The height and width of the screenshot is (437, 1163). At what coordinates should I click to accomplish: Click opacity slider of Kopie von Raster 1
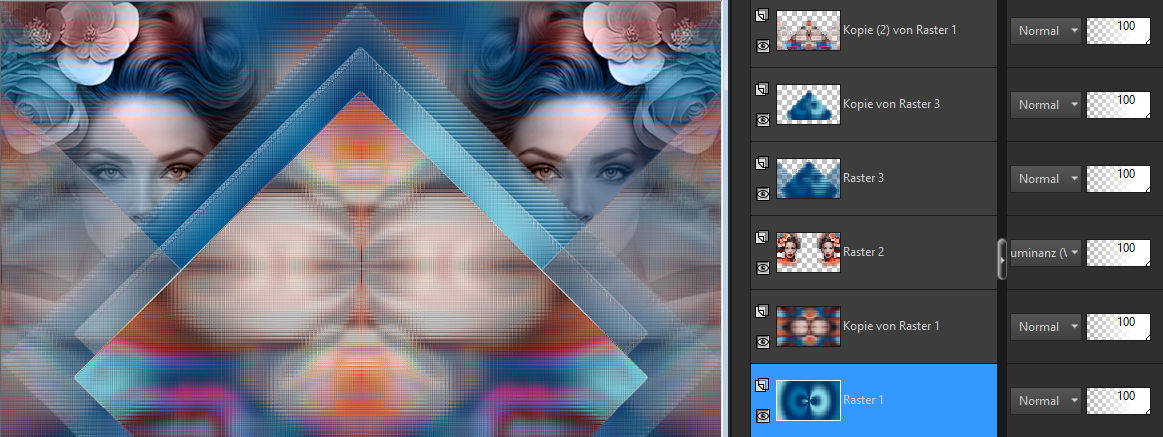pyautogui.click(x=1118, y=326)
